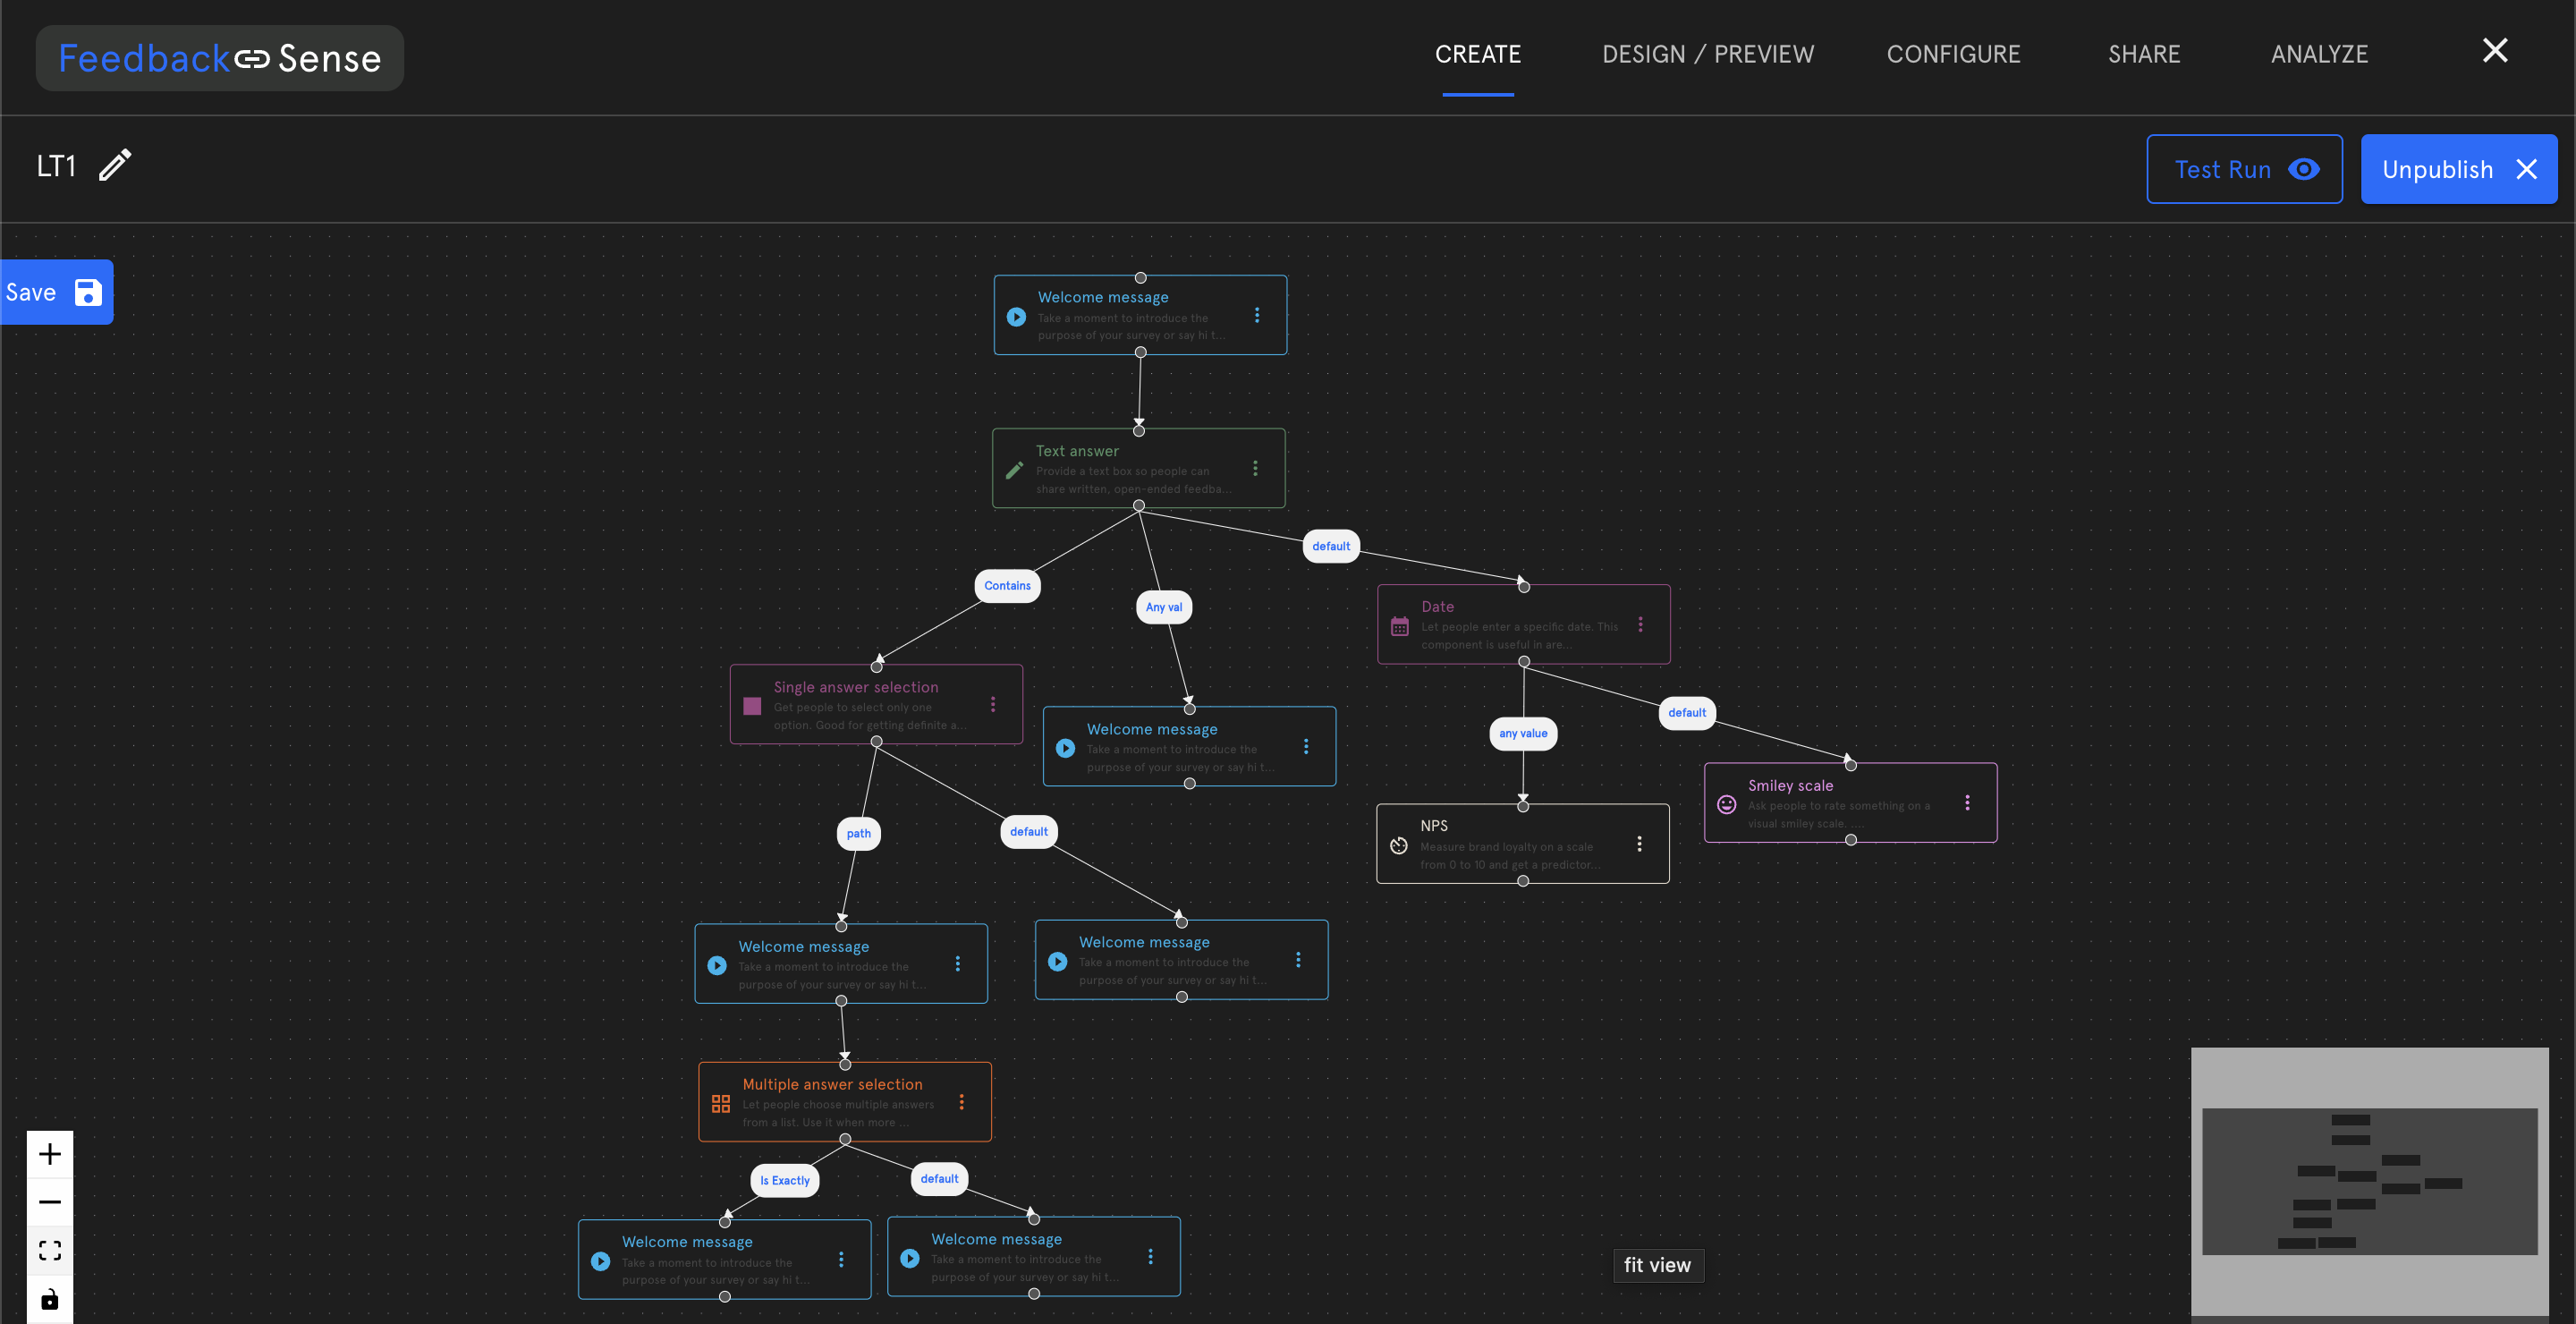Toggle the canvas interactivity lock
Screen dimensions: 2576x1324
pyautogui.click(x=50, y=1299)
